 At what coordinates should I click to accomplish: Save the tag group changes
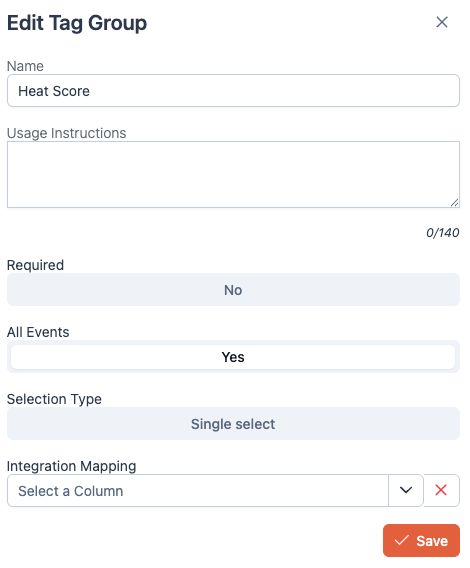click(x=421, y=540)
